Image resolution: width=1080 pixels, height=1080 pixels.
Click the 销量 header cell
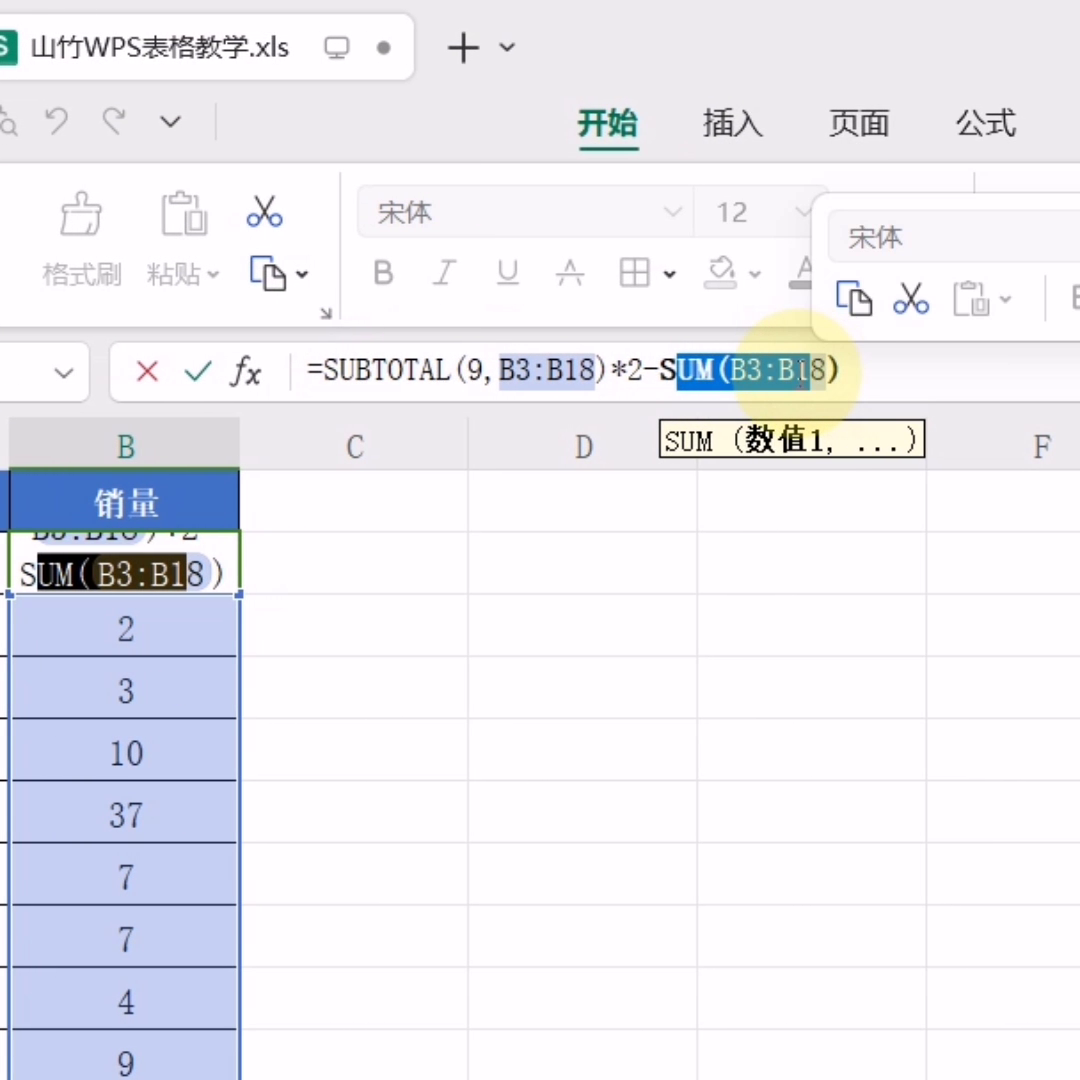coord(125,501)
